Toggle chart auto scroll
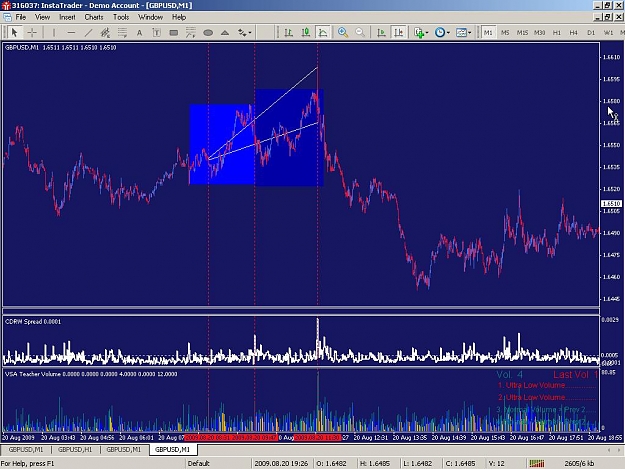The width and height of the screenshot is (625, 469). tap(381, 33)
